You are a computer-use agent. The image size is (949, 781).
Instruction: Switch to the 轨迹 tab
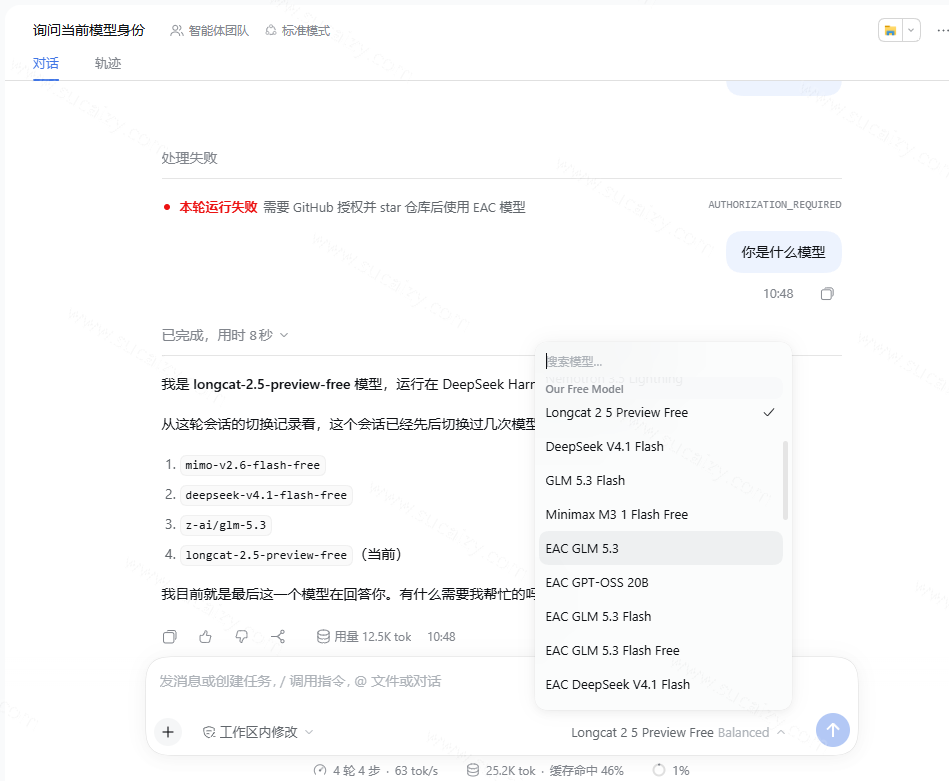click(108, 63)
